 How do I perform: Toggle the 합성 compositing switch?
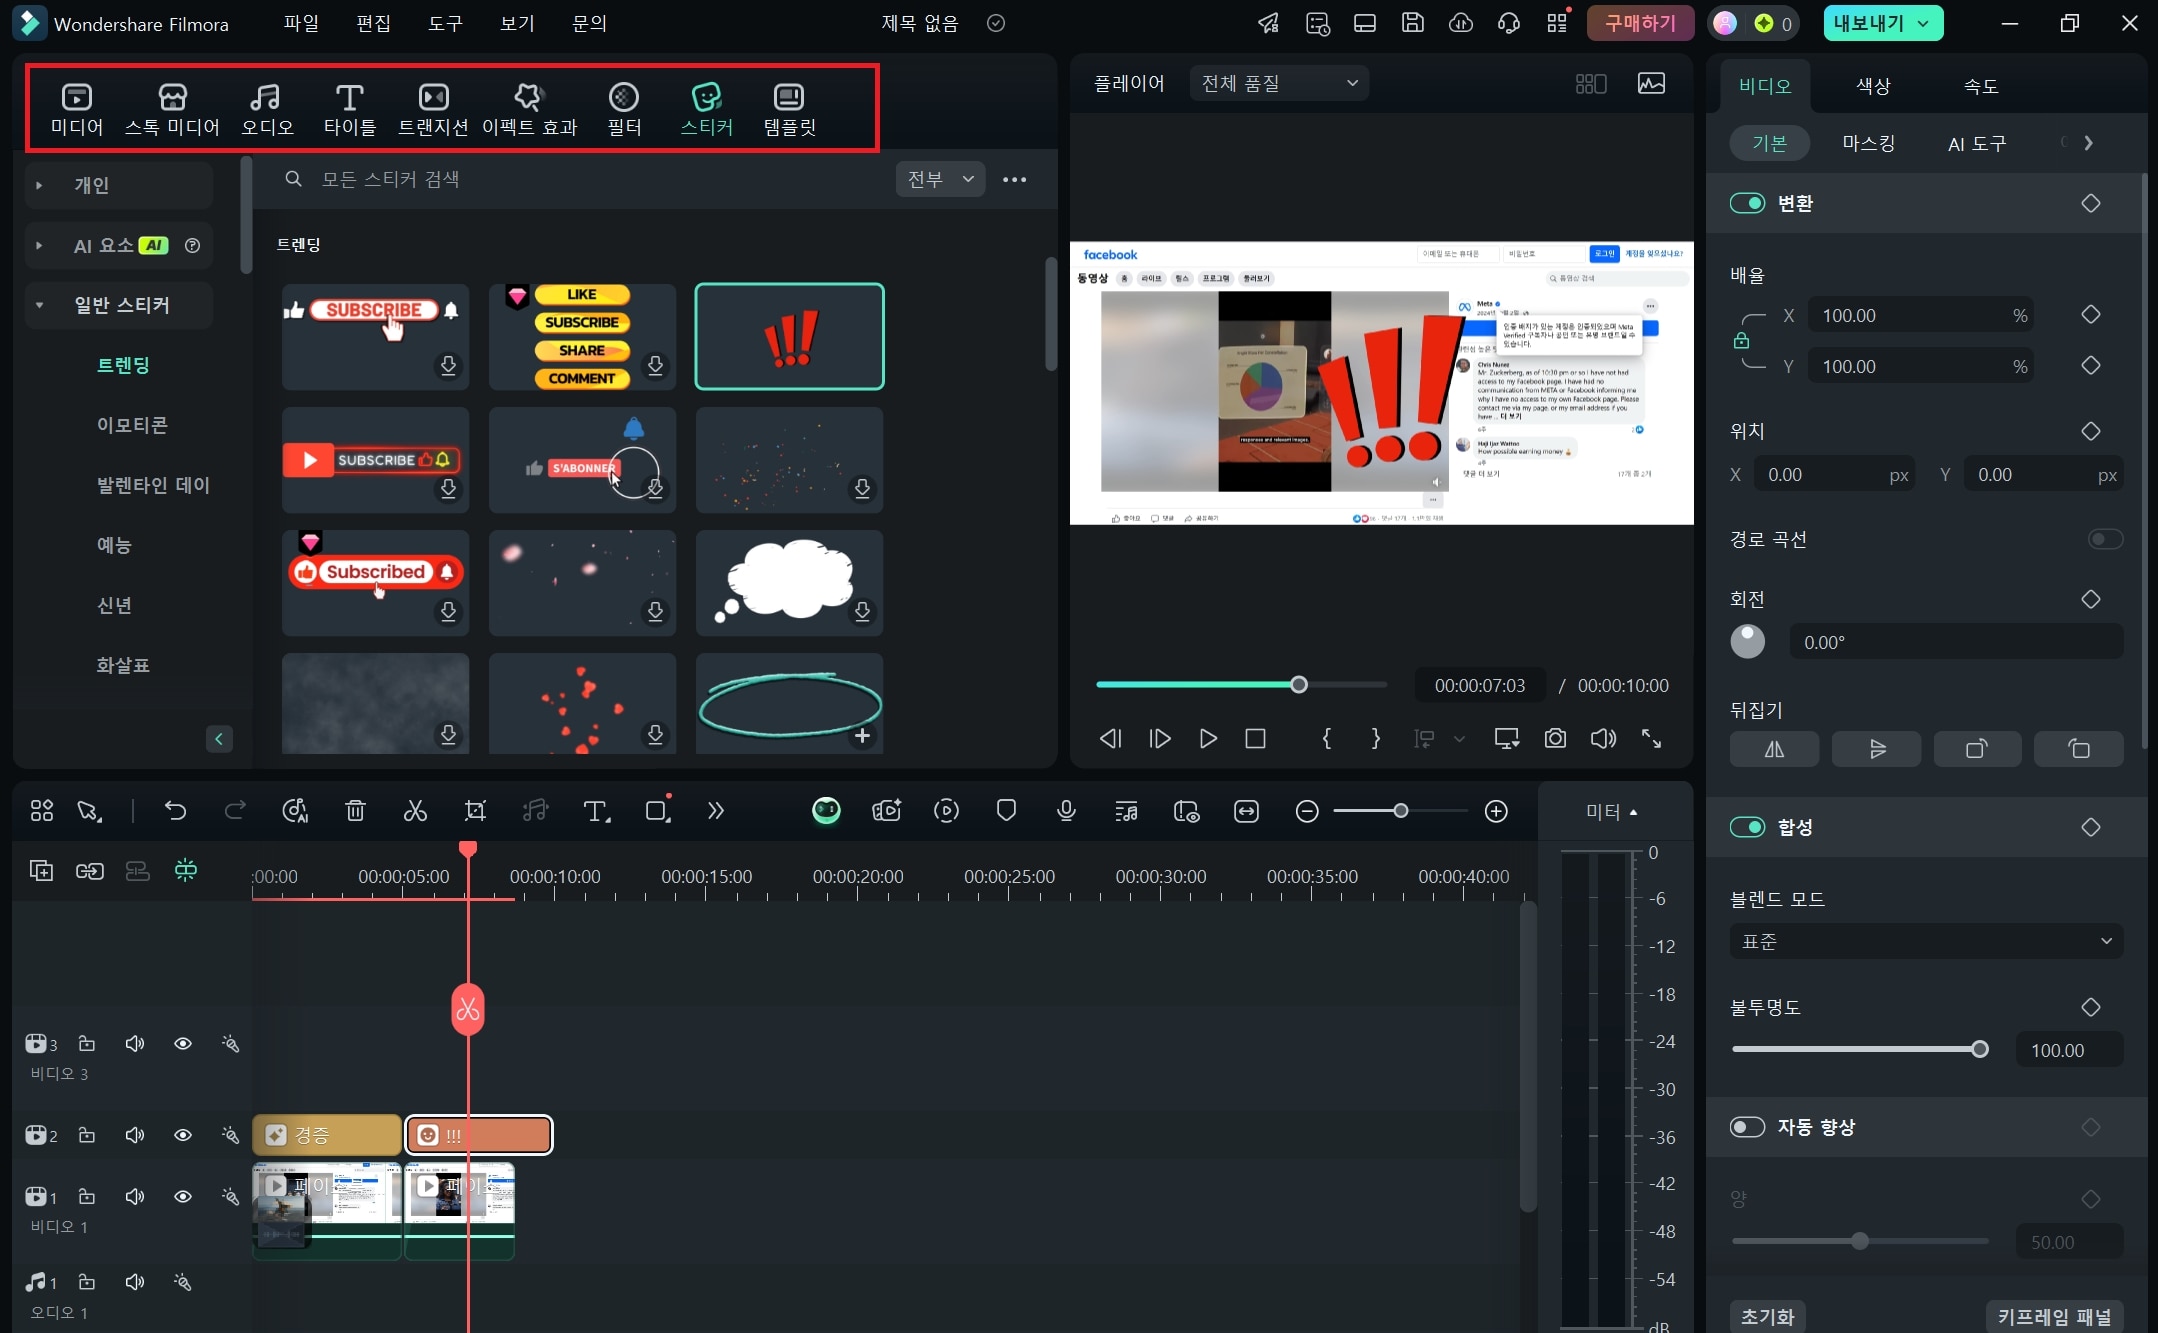(1747, 827)
